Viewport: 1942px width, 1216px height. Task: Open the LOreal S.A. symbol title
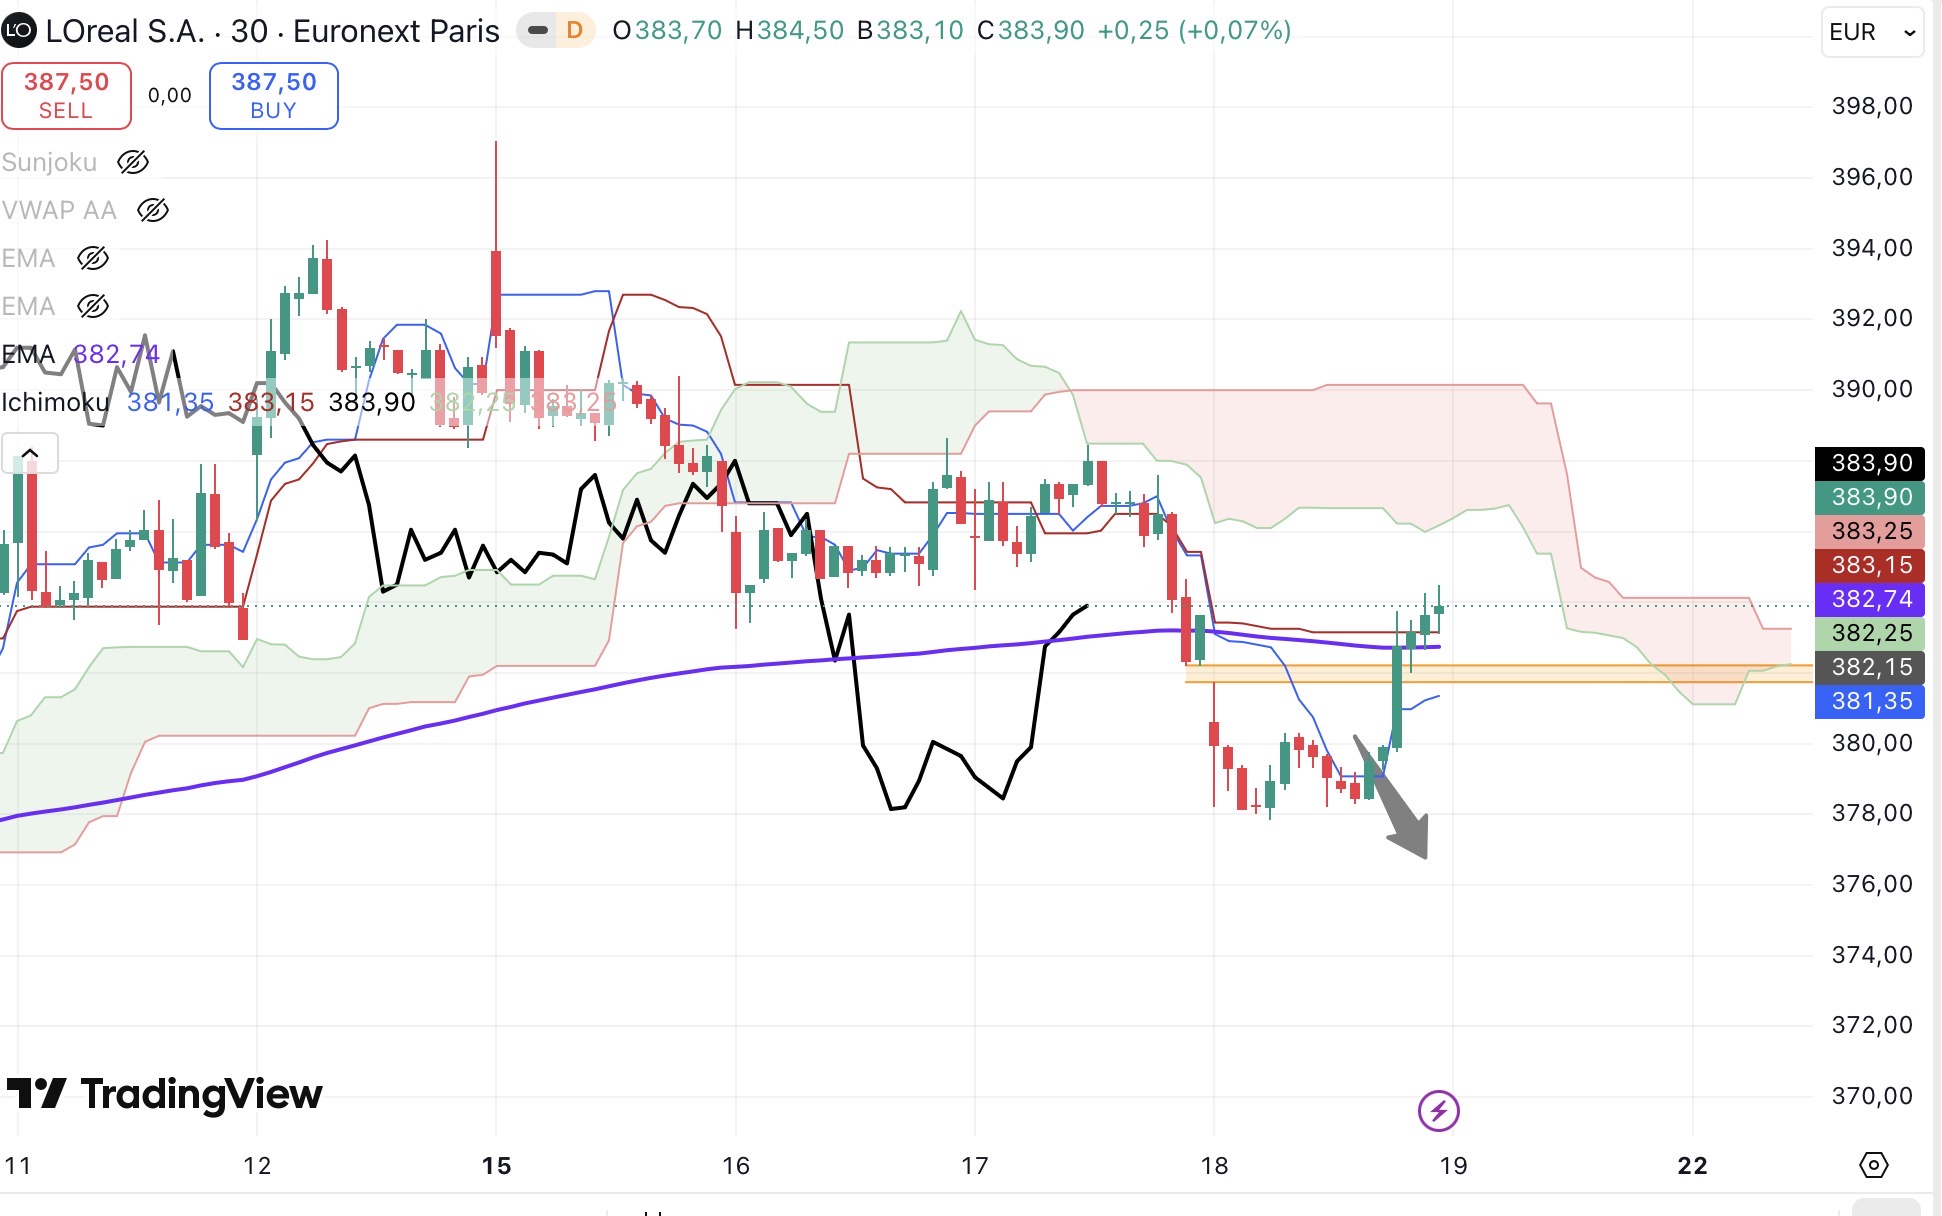tap(273, 31)
